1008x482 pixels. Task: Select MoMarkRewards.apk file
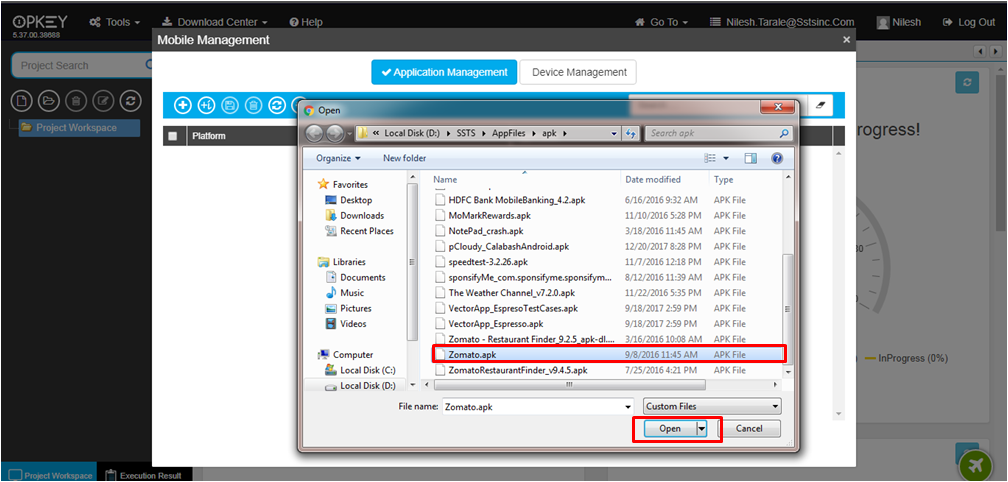pos(489,215)
